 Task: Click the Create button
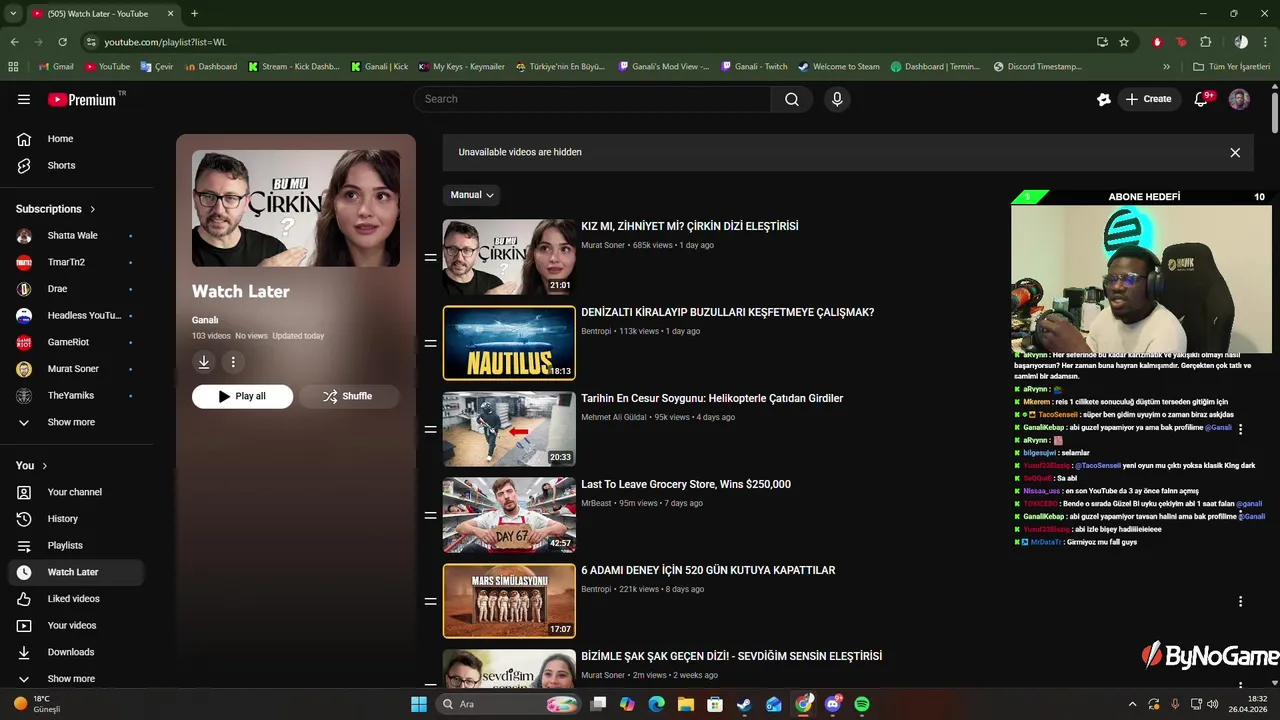click(1148, 99)
